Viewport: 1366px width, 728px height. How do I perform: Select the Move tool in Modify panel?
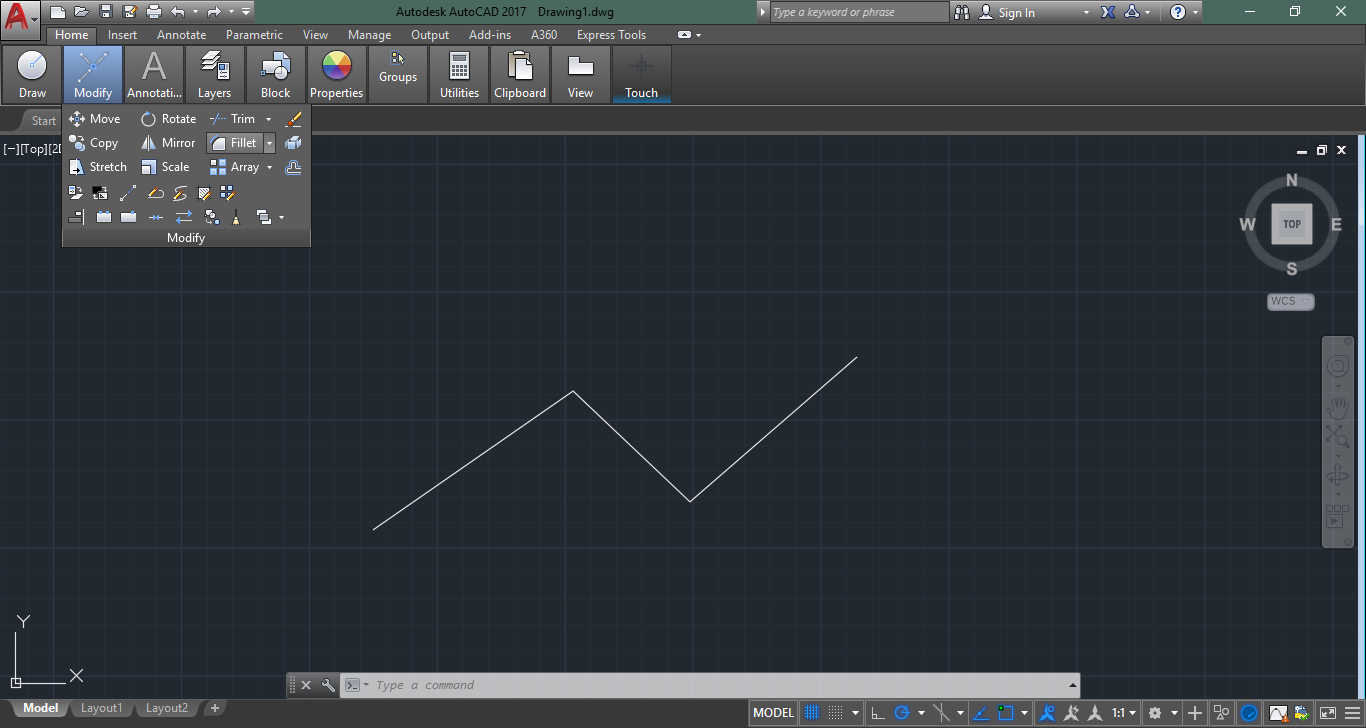click(95, 119)
